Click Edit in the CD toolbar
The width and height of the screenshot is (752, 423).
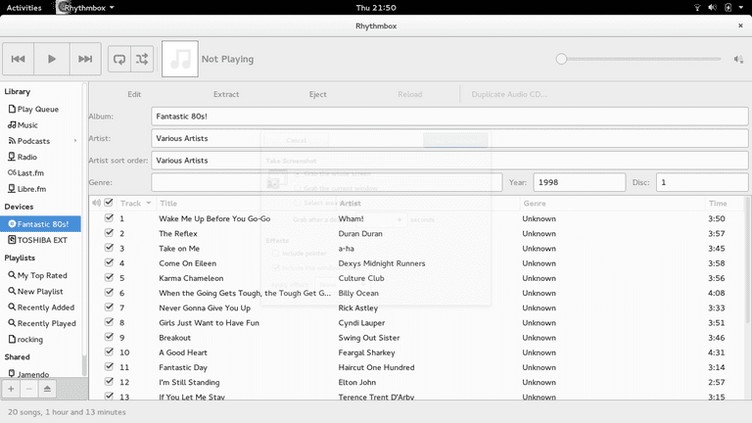(134, 94)
